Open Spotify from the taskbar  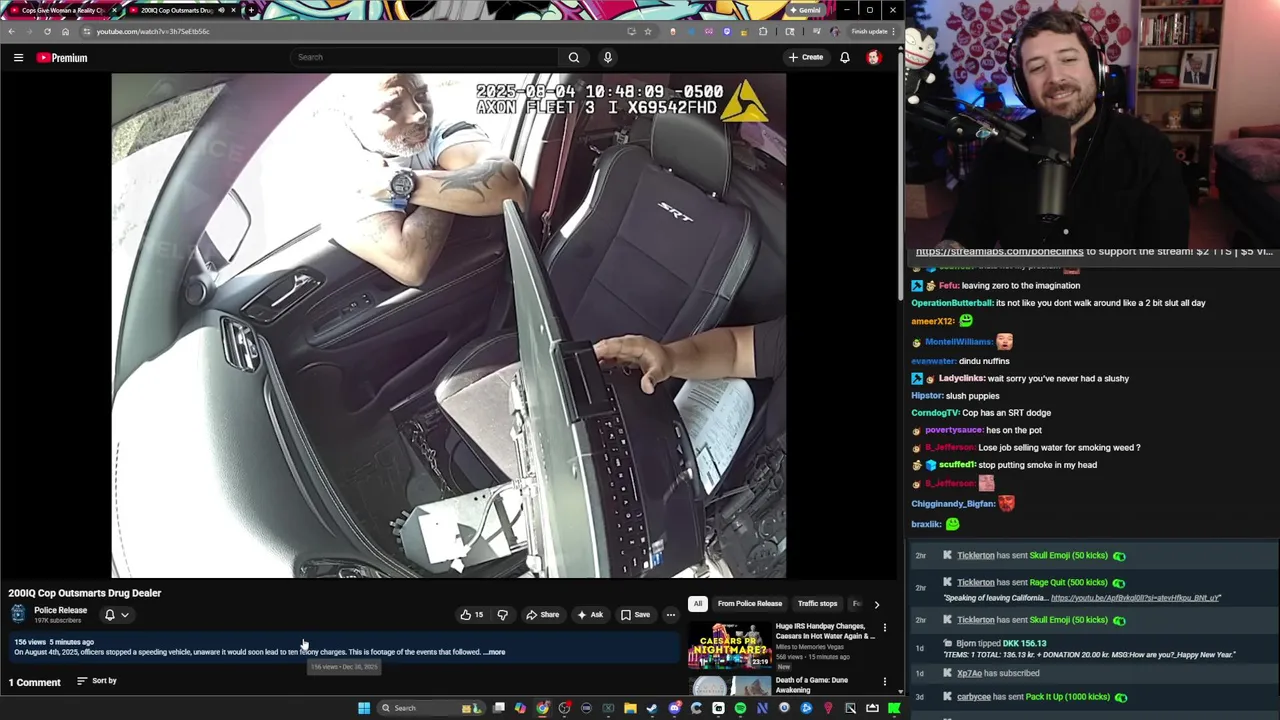point(740,708)
